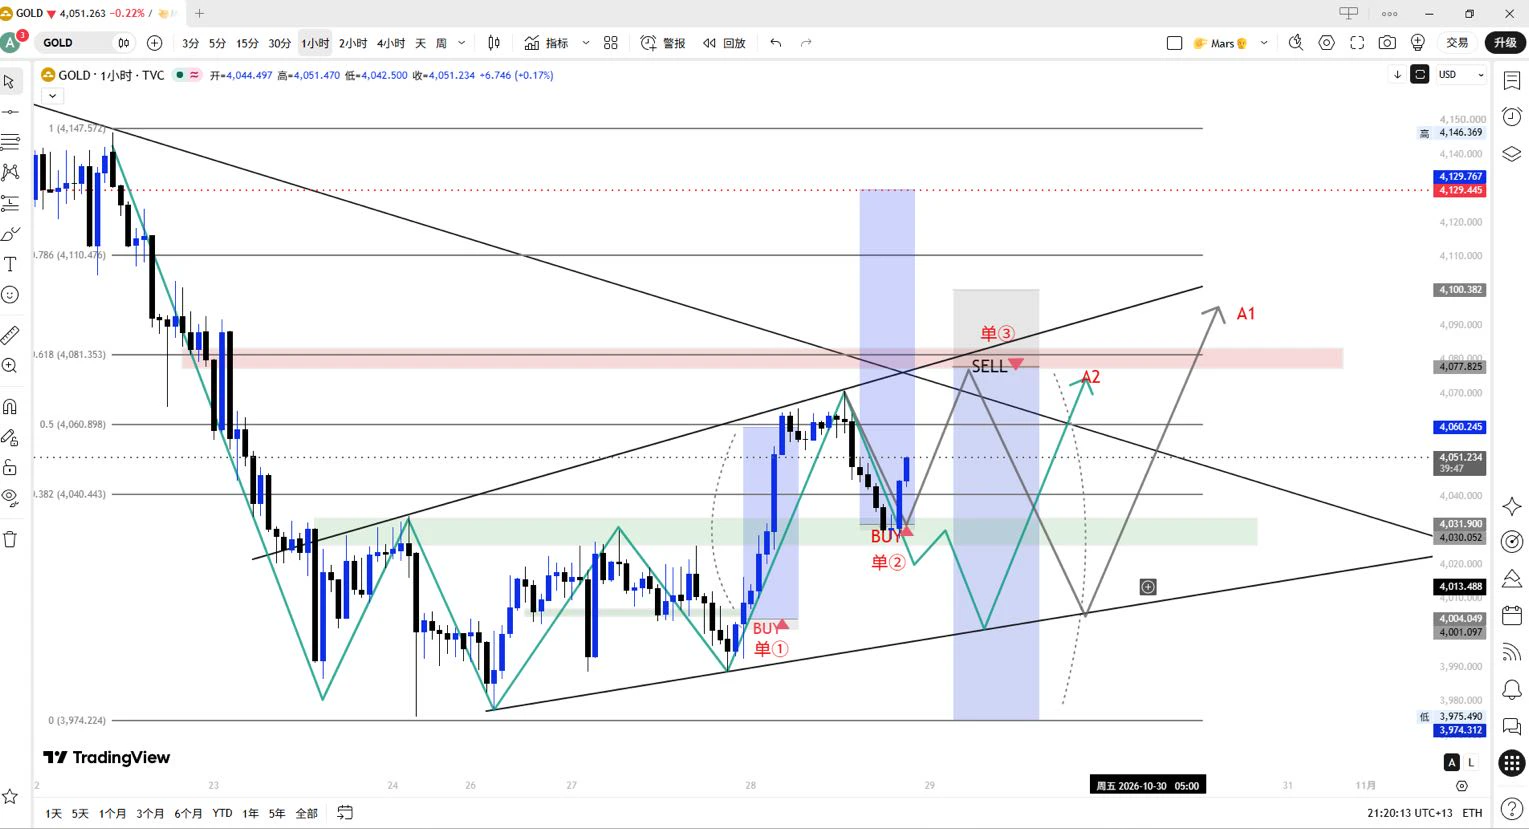Click the 升级 upgrade button
Viewport: 1529px width, 829px height.
coord(1505,43)
